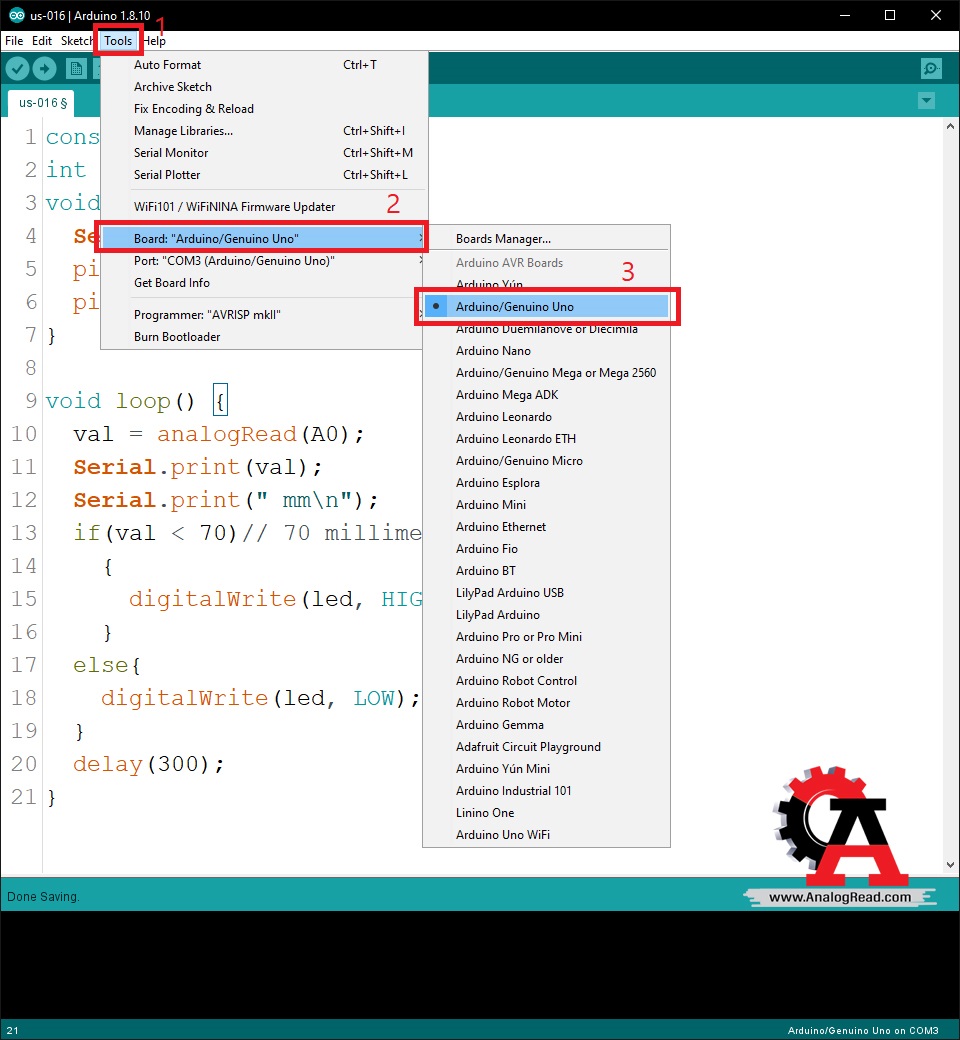Screen dimensions: 960x1040
Task: Choose Arduino Yún Mini board
Action: click(546, 769)
